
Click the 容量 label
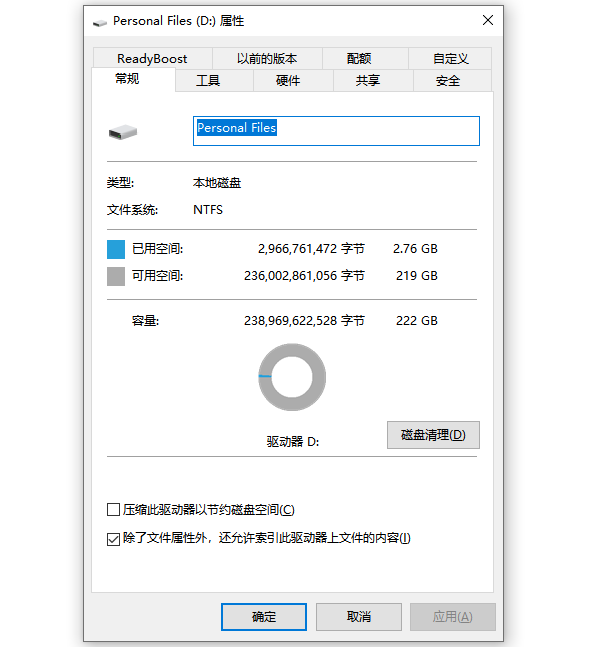(145, 321)
